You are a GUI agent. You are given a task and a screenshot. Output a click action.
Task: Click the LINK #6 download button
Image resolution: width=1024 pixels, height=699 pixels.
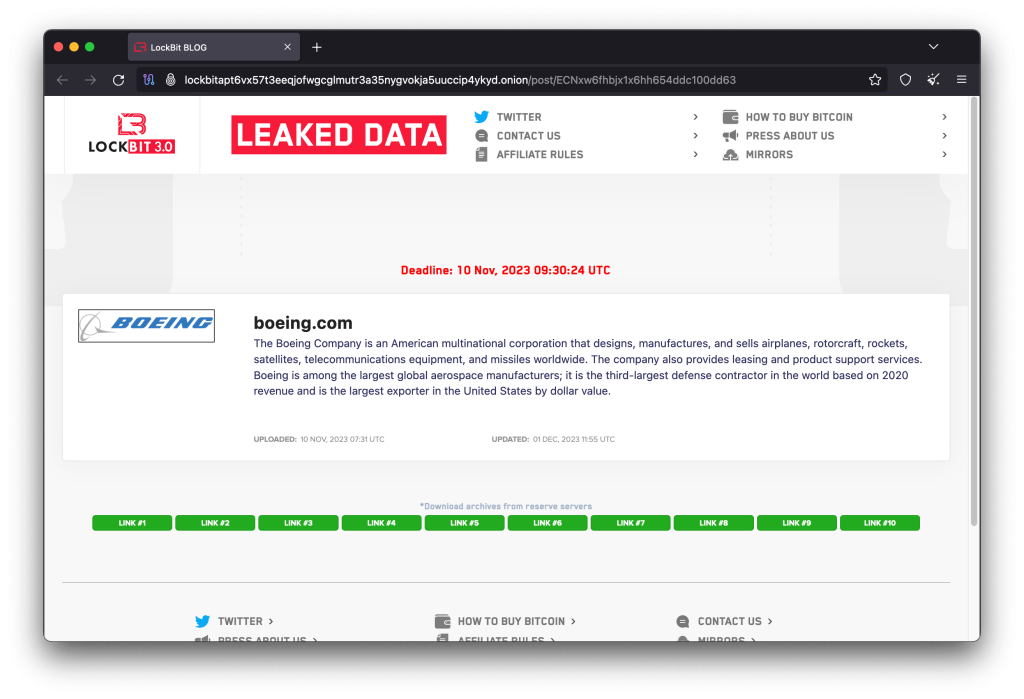pyautogui.click(x=547, y=523)
